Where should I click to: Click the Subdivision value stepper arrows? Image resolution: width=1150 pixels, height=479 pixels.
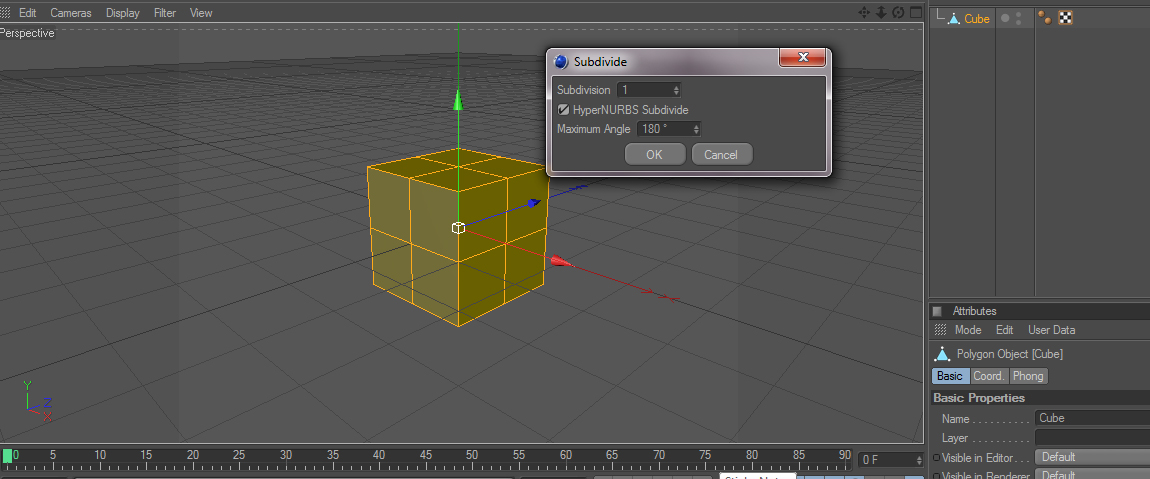(675, 90)
